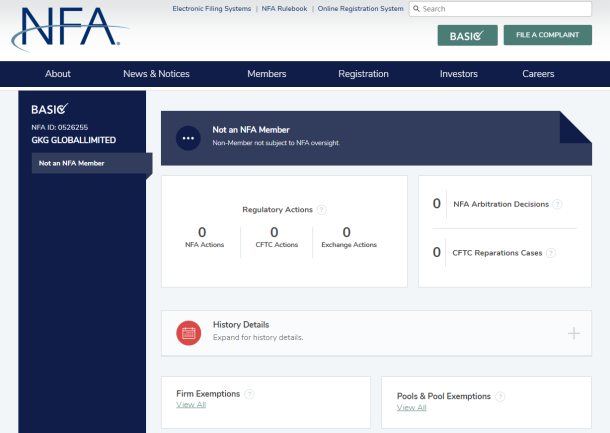The height and width of the screenshot is (433, 610).
Task: Click the red calendar History icon
Action: click(x=189, y=333)
